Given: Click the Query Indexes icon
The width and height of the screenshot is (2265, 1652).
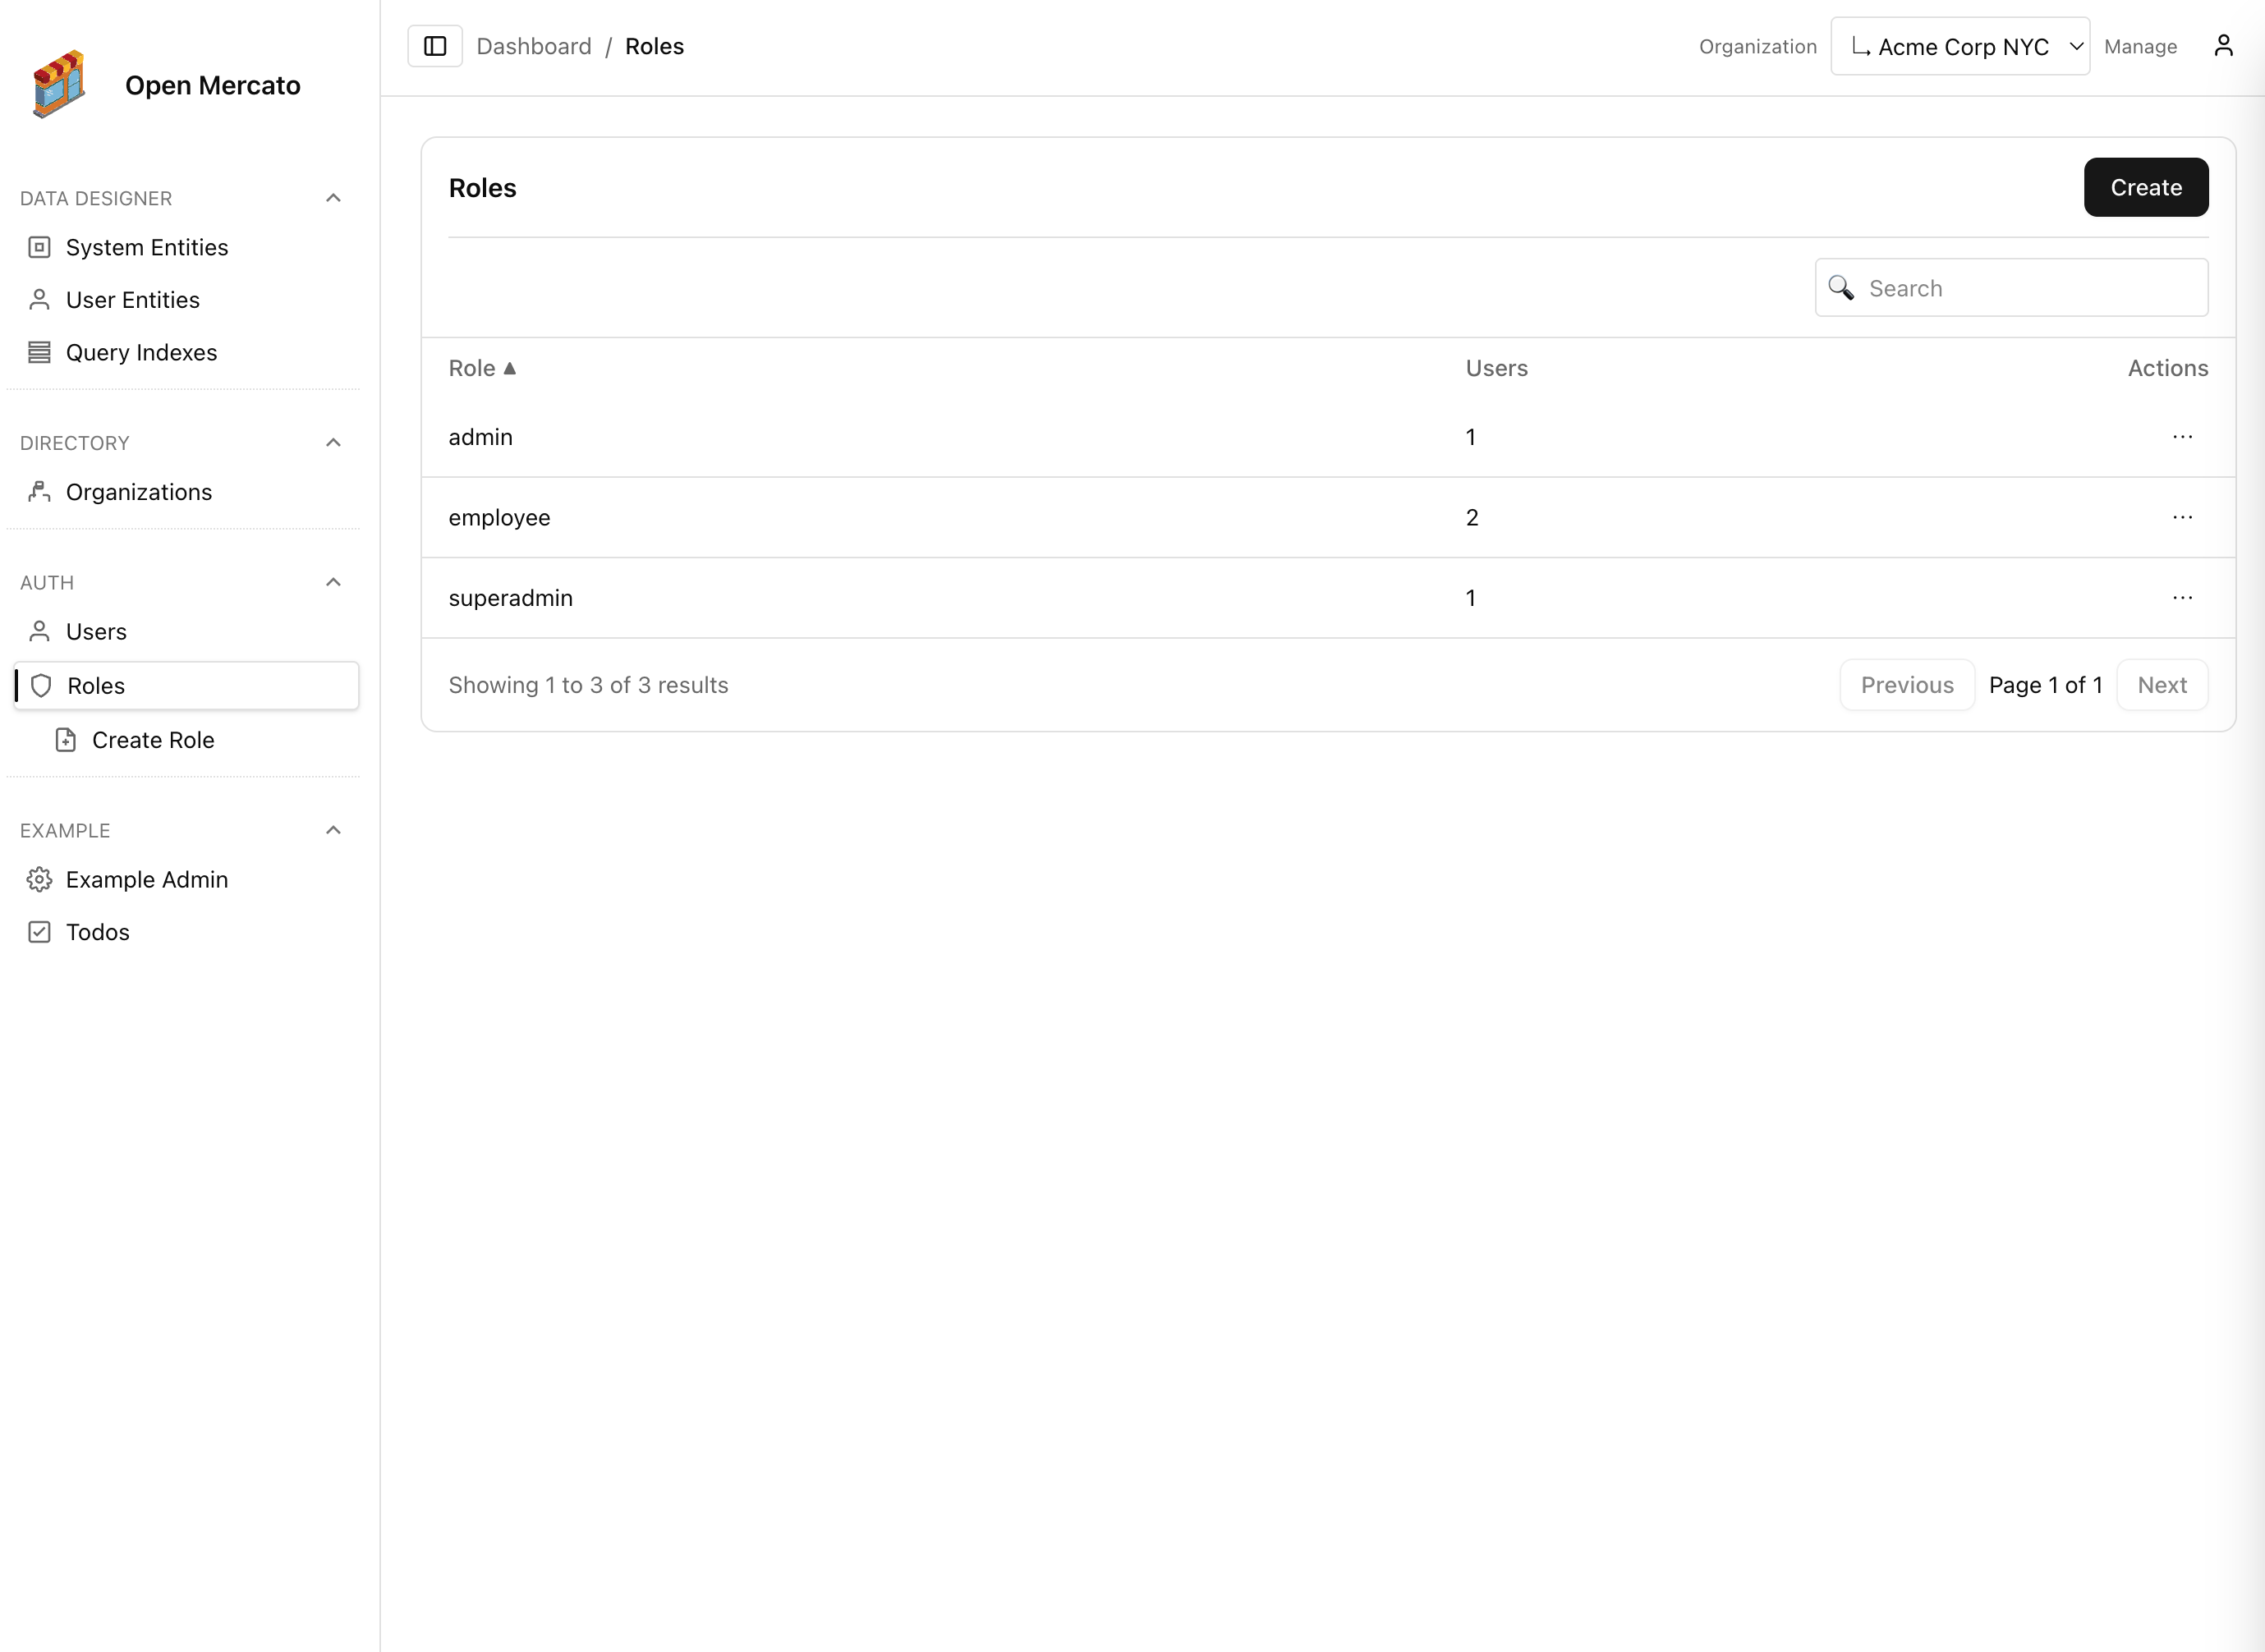Looking at the screenshot, I should pos(39,351).
